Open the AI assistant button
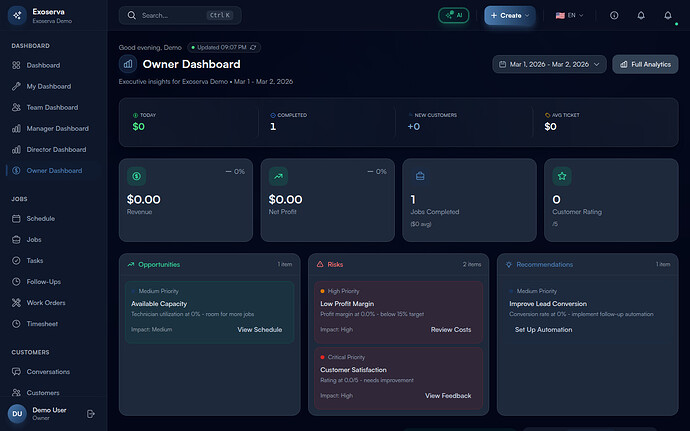690x431 pixels. 453,16
